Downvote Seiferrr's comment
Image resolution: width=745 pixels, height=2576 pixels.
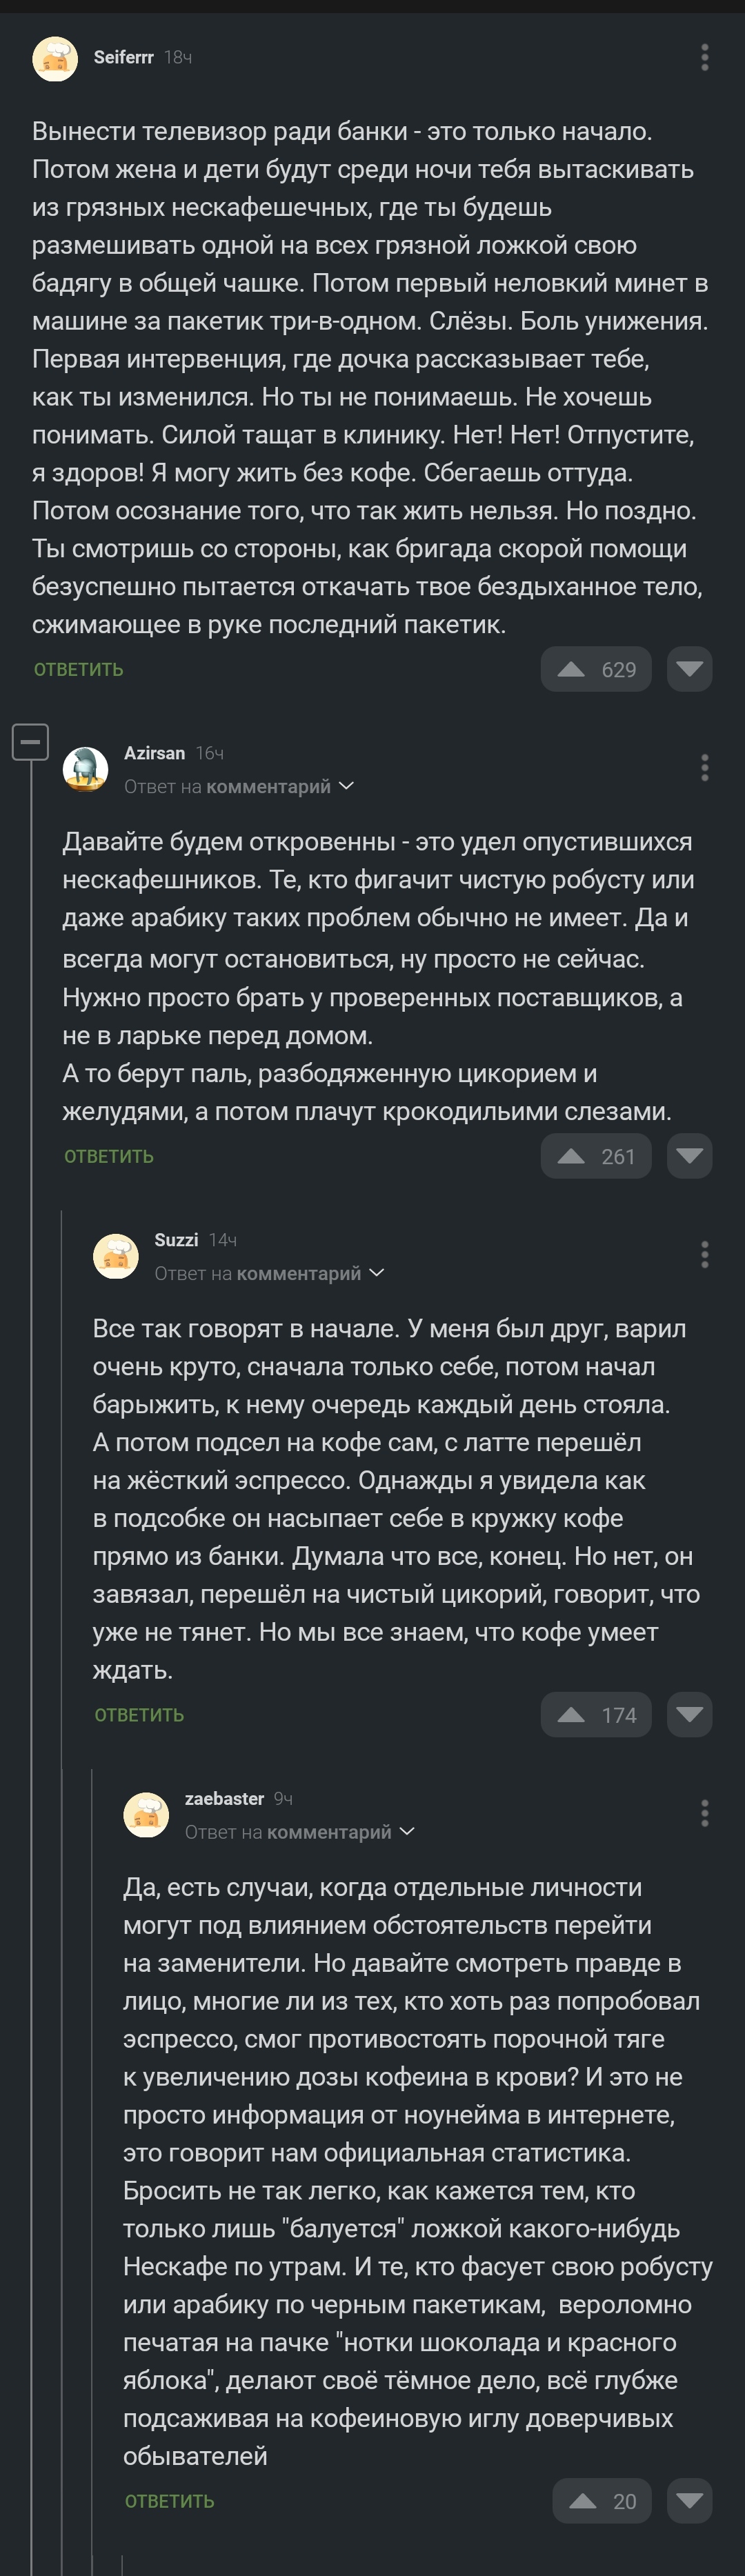690,670
